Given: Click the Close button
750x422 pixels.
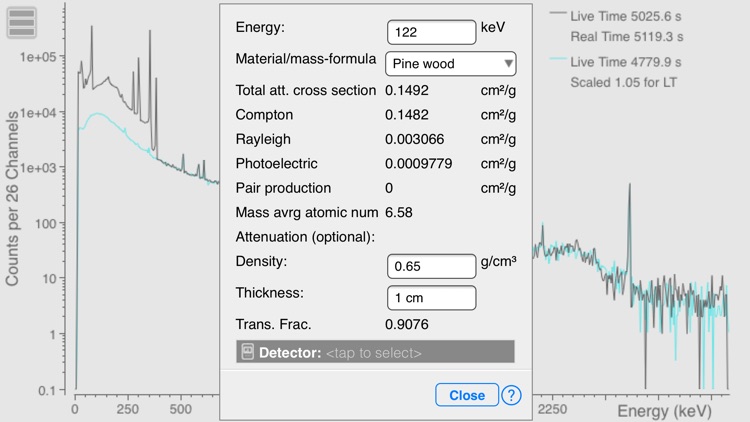Looking at the screenshot, I should (x=467, y=395).
